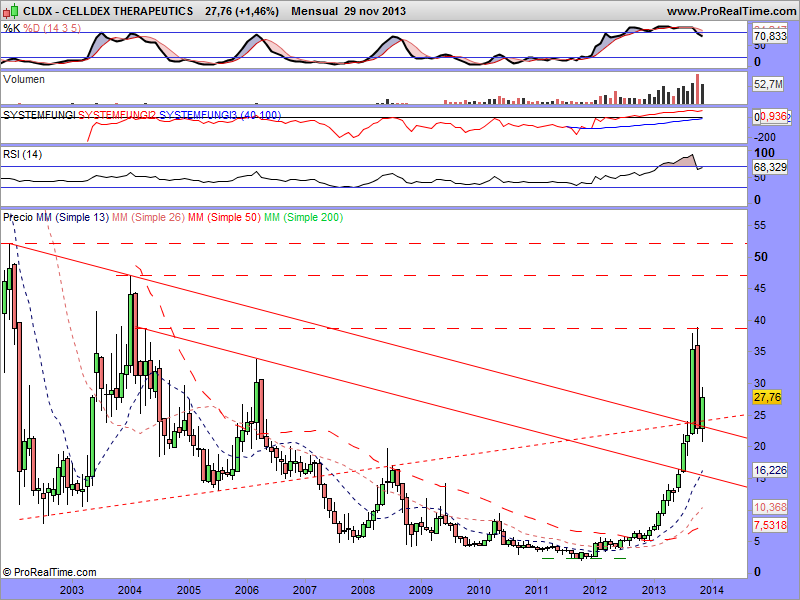Click the 40 price axis level
Screen dimensions: 800x600
(x=760, y=320)
